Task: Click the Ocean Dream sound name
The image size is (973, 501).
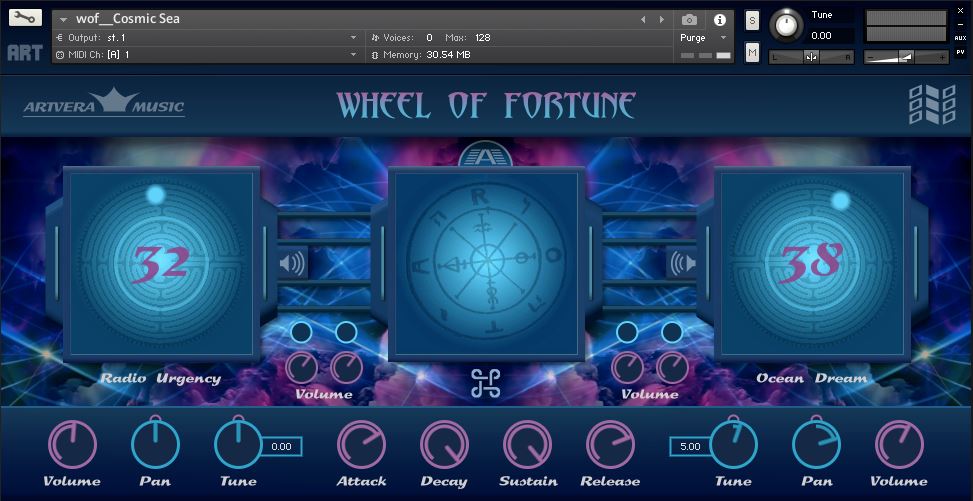Action: 812,378
